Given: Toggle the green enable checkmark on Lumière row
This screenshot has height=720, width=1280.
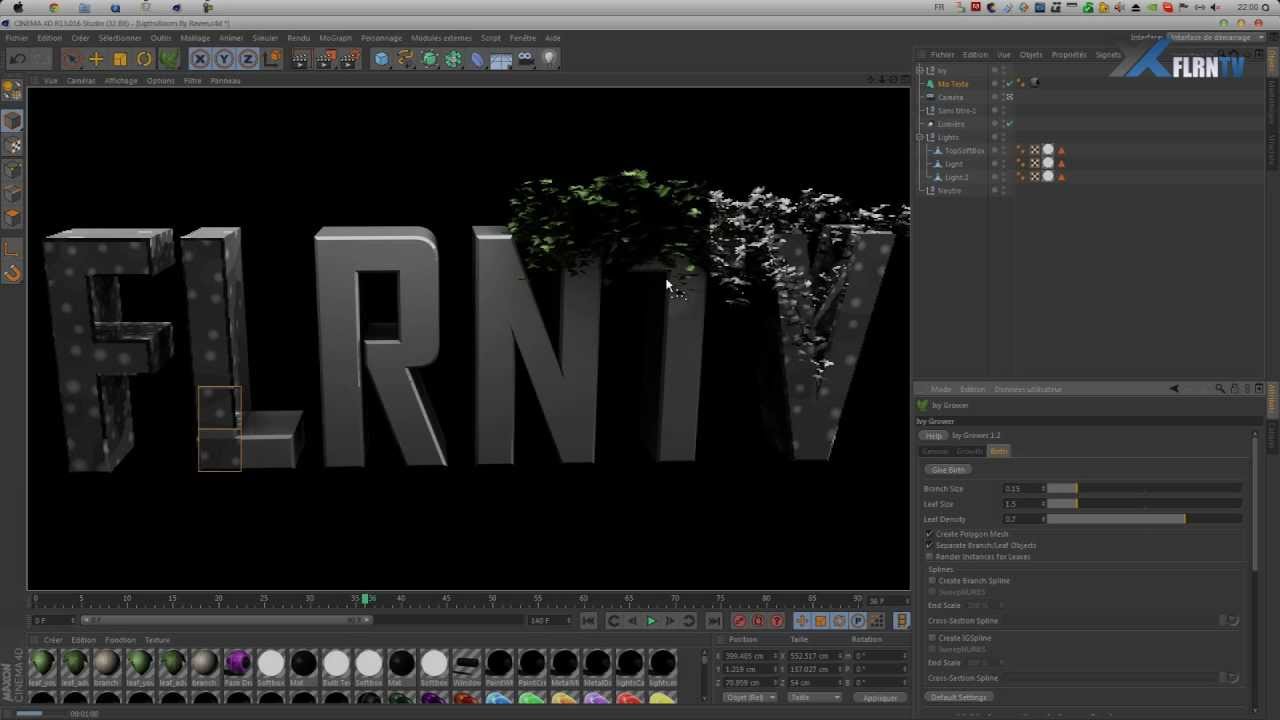Looking at the screenshot, I should click(x=1009, y=124).
